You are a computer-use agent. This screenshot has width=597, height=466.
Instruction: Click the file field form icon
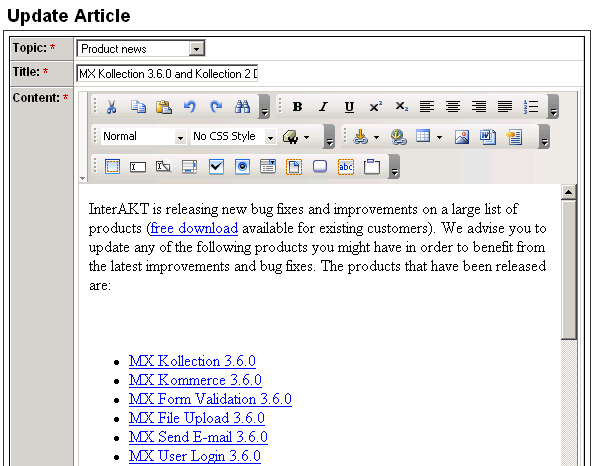click(294, 167)
